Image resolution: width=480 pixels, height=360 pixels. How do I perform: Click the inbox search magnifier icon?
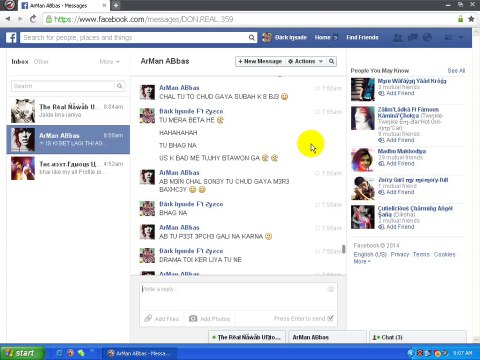[x=119, y=86]
